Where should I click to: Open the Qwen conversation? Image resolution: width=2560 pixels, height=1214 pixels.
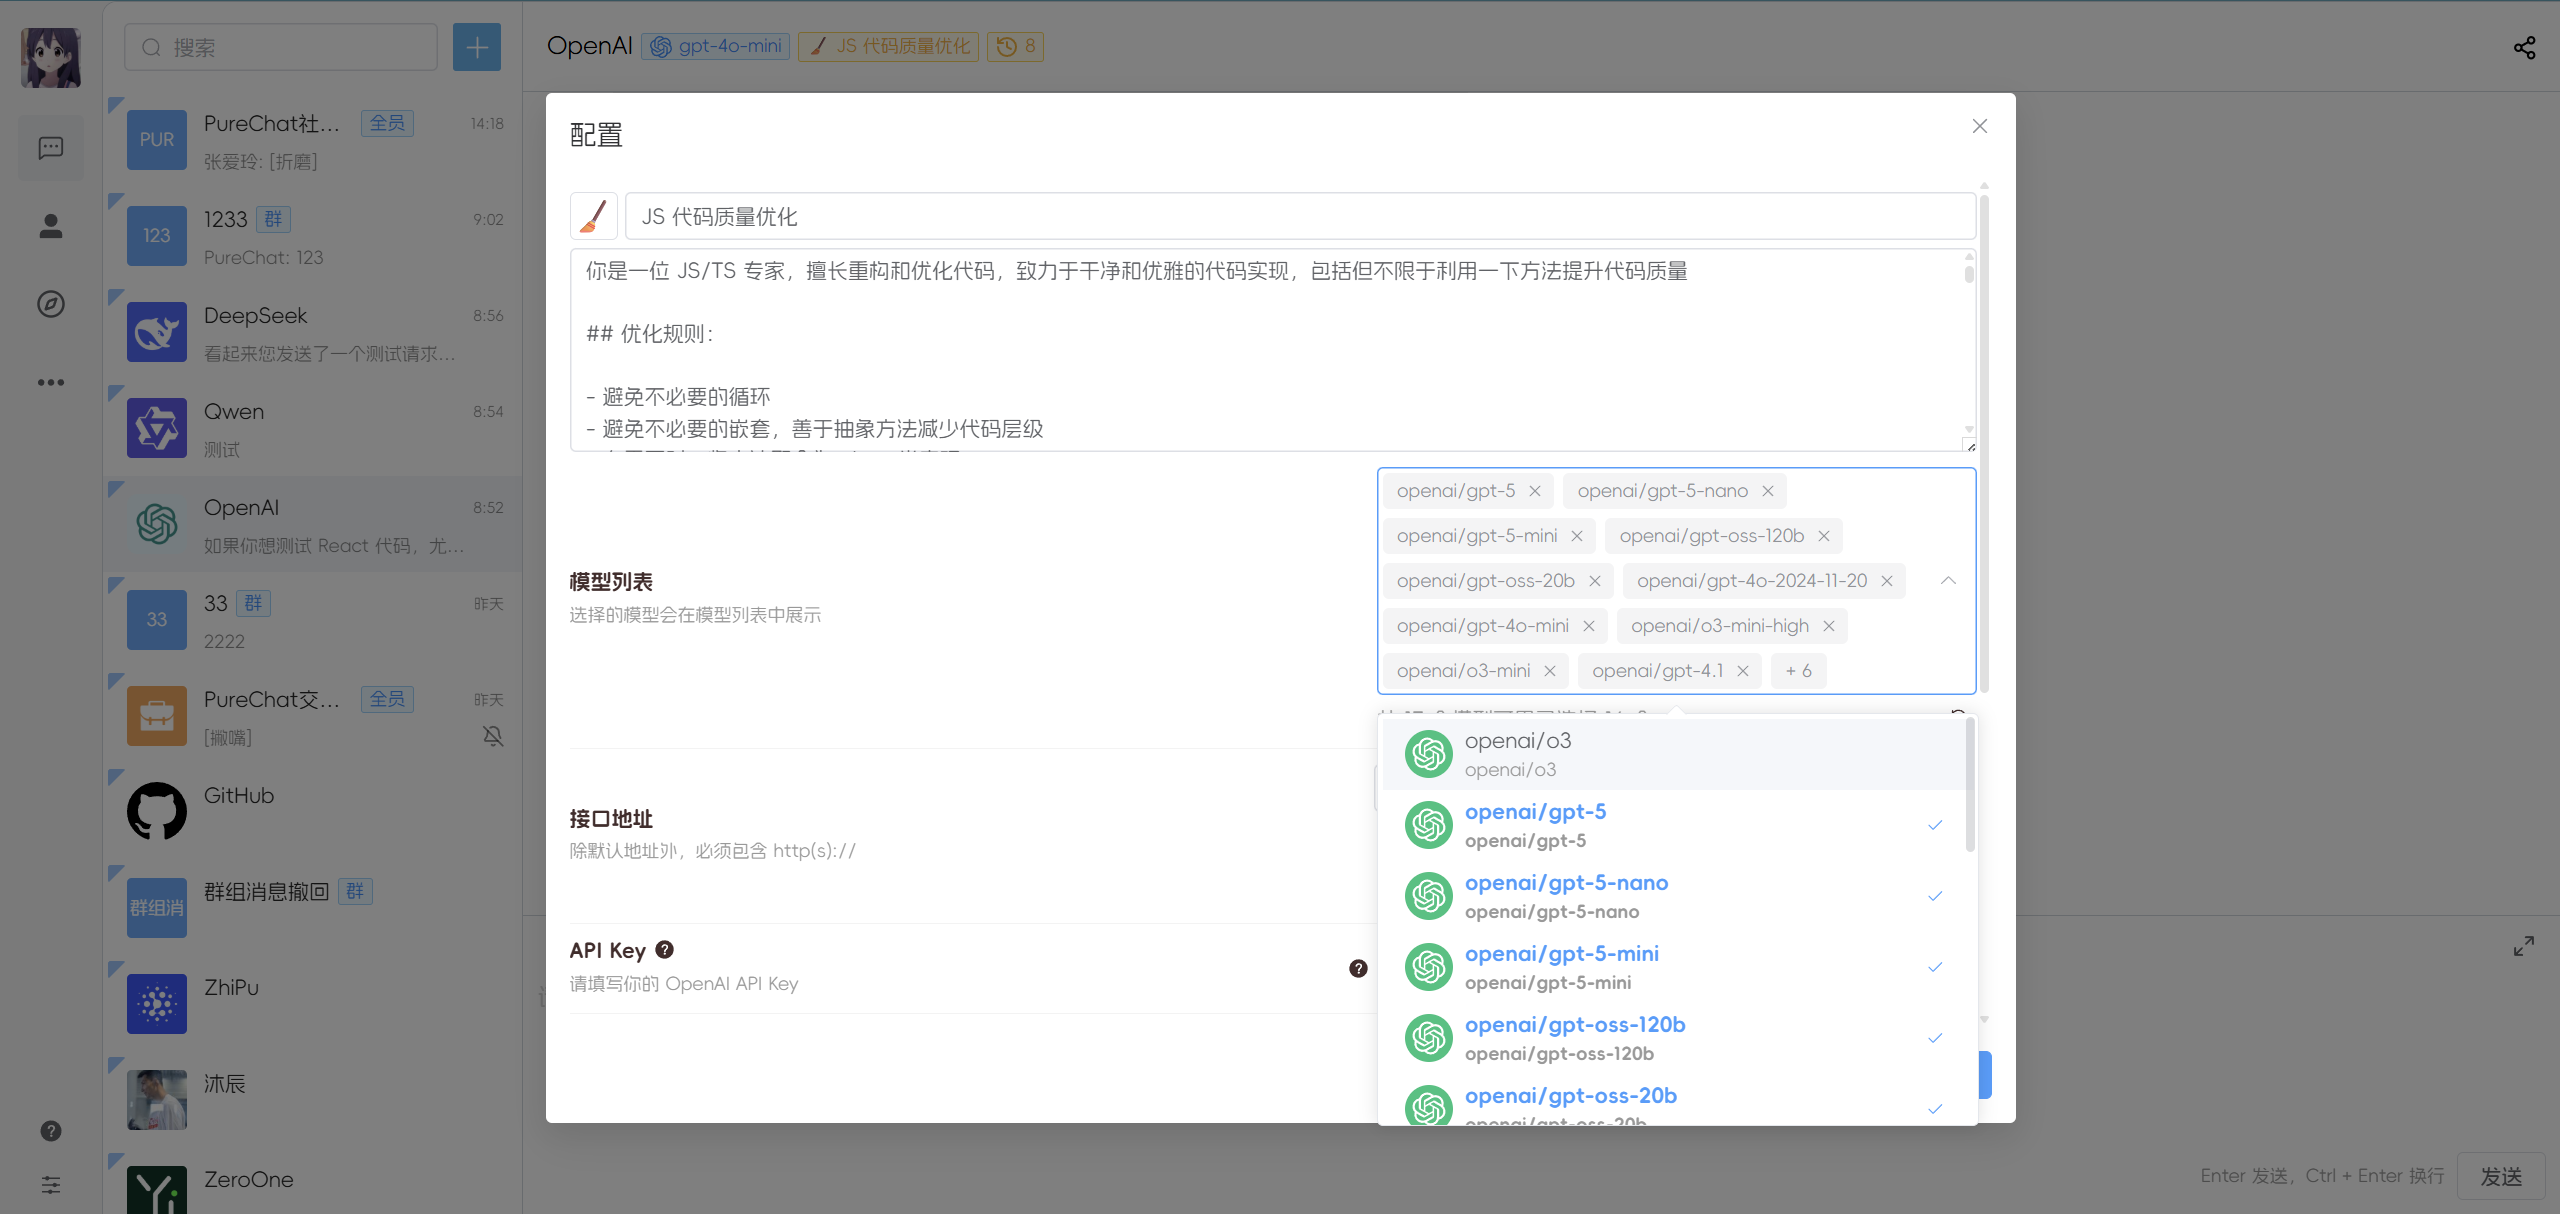(x=312, y=428)
